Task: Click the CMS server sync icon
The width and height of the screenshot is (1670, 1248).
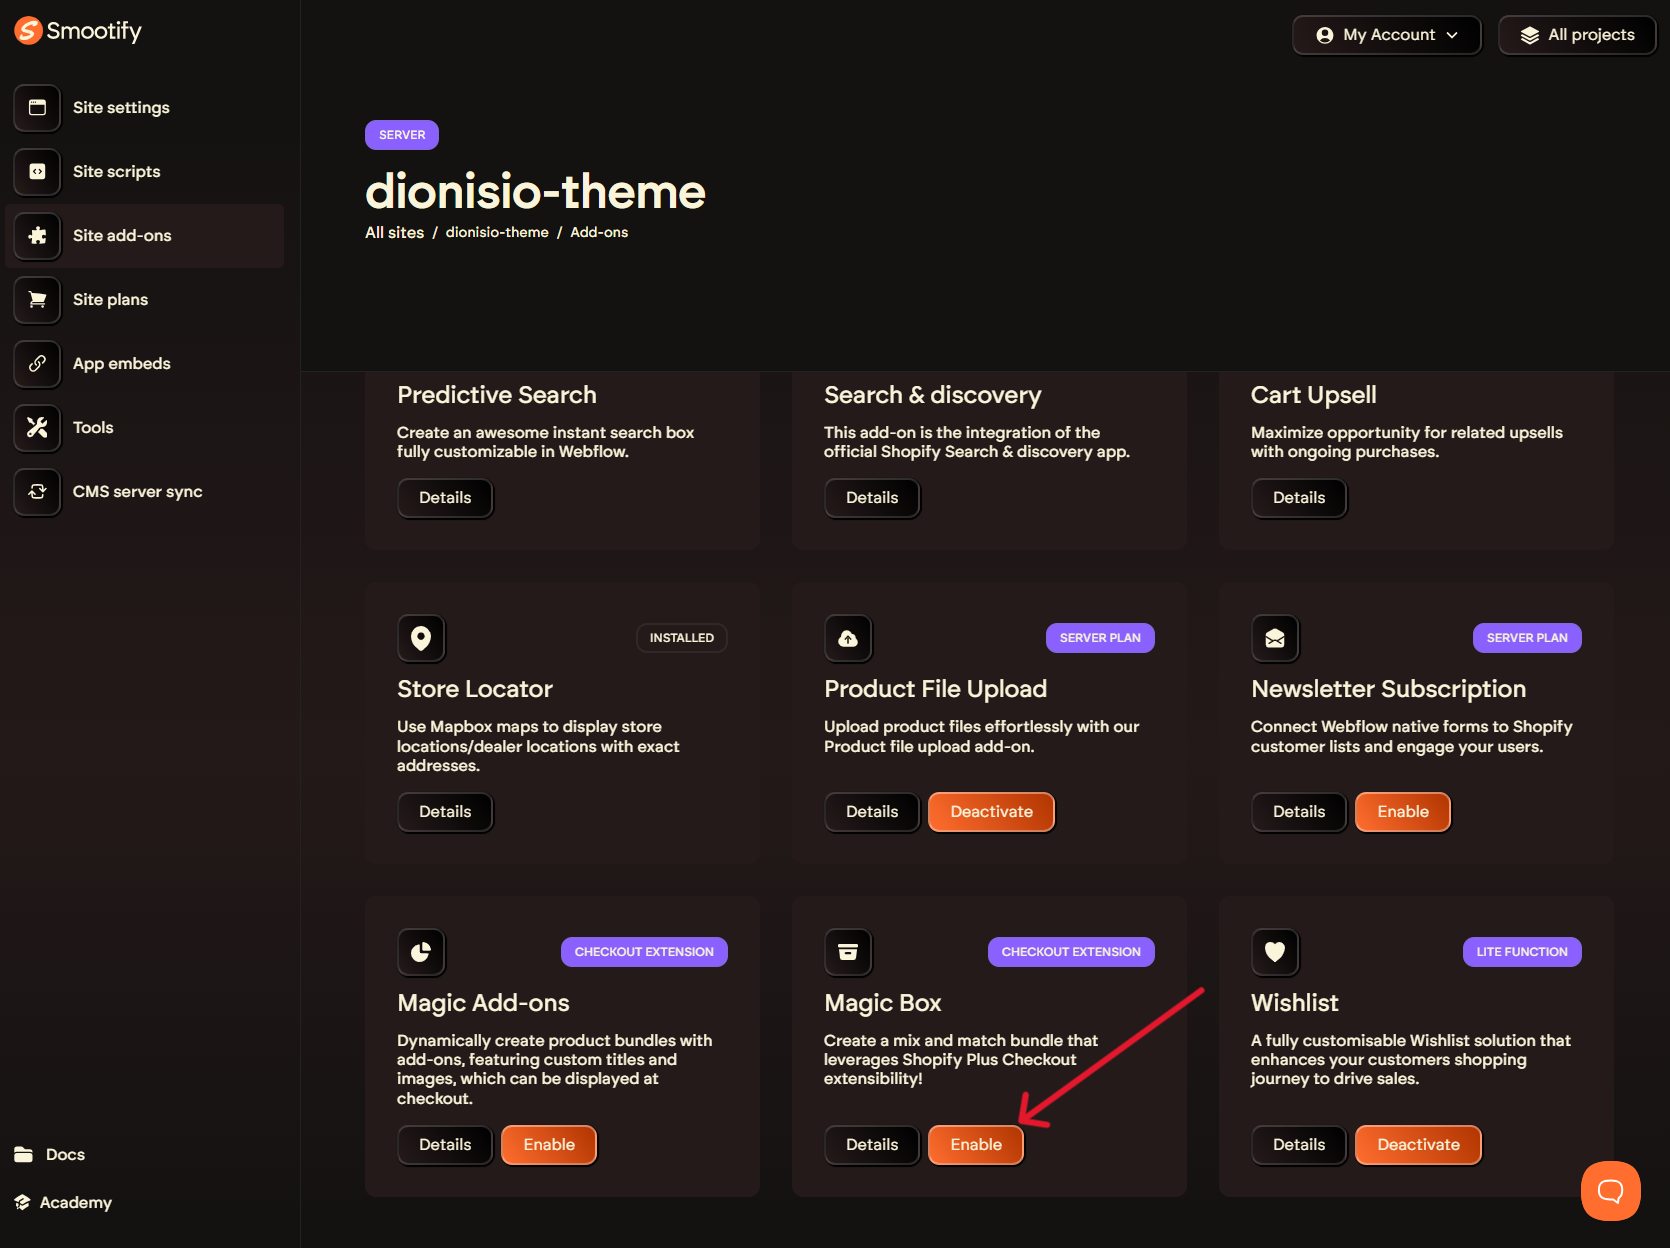Action: pos(37,492)
